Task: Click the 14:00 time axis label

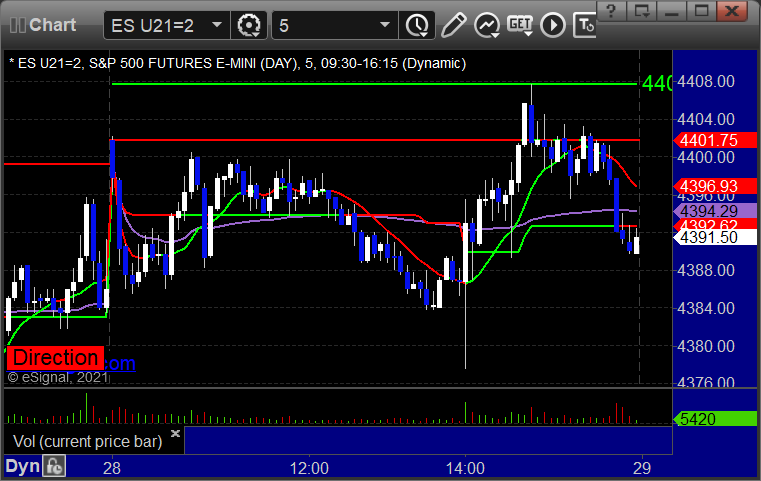Action: point(465,468)
